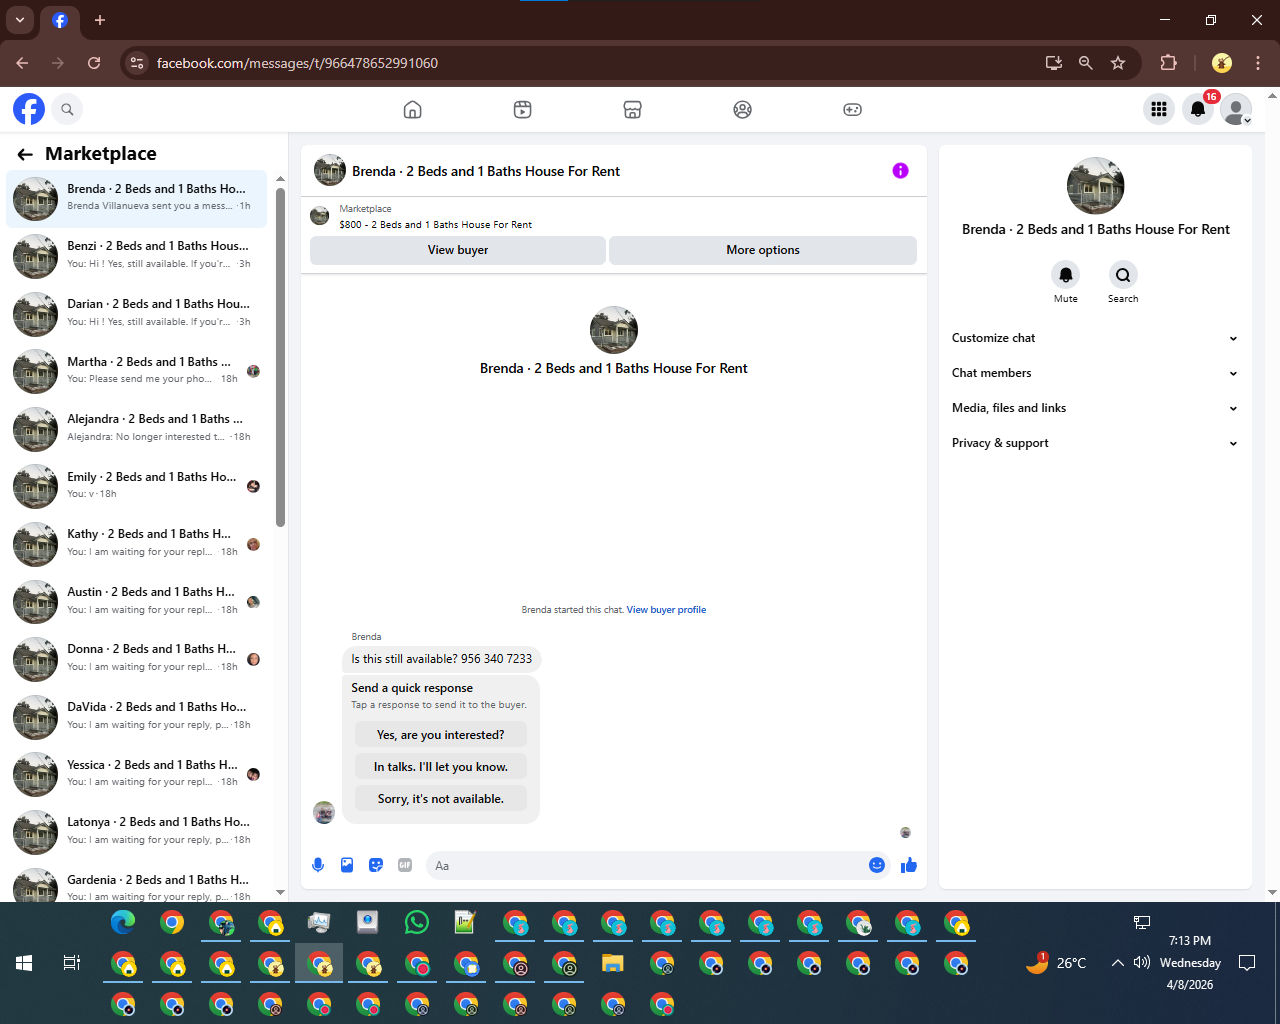This screenshot has height=1024, width=1280.
Task: Open File Explorer from taskbar
Action: pyautogui.click(x=613, y=963)
